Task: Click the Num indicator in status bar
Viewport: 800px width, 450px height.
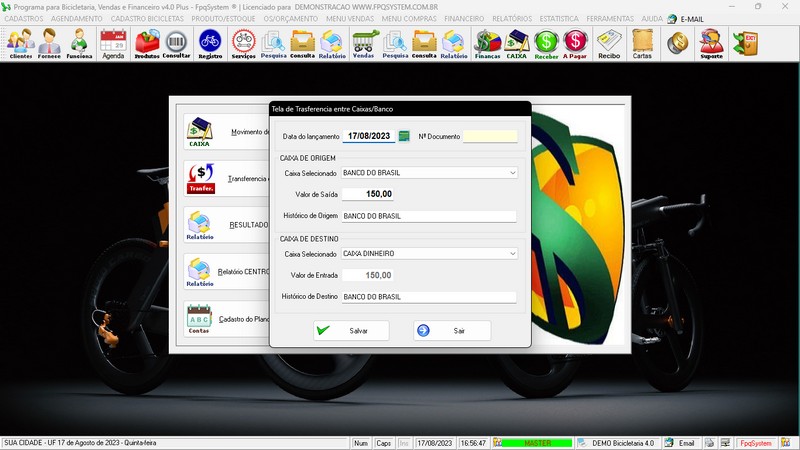Action: click(x=361, y=443)
